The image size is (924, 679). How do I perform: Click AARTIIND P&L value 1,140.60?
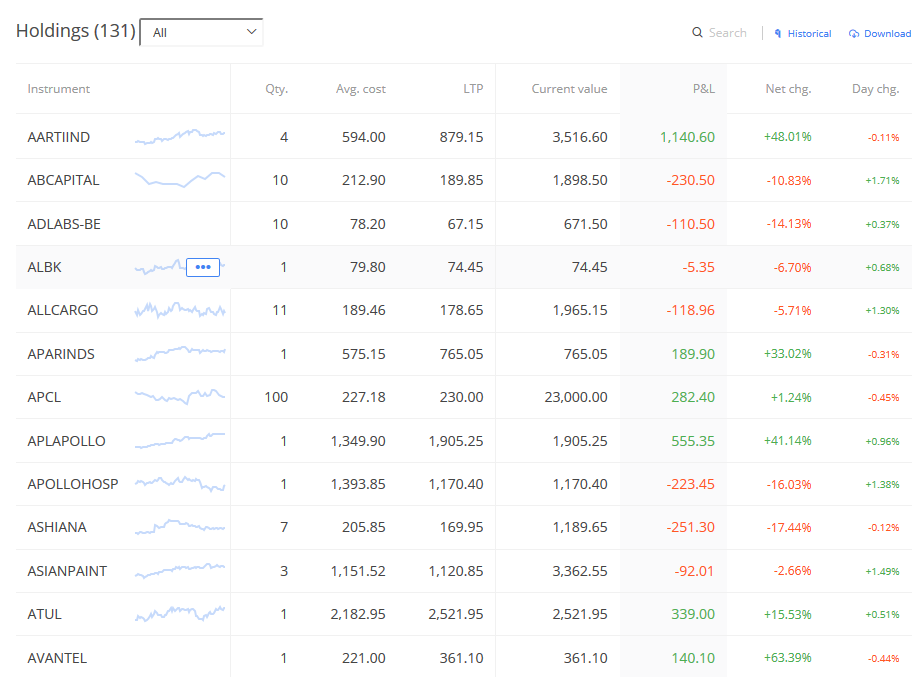(x=687, y=137)
